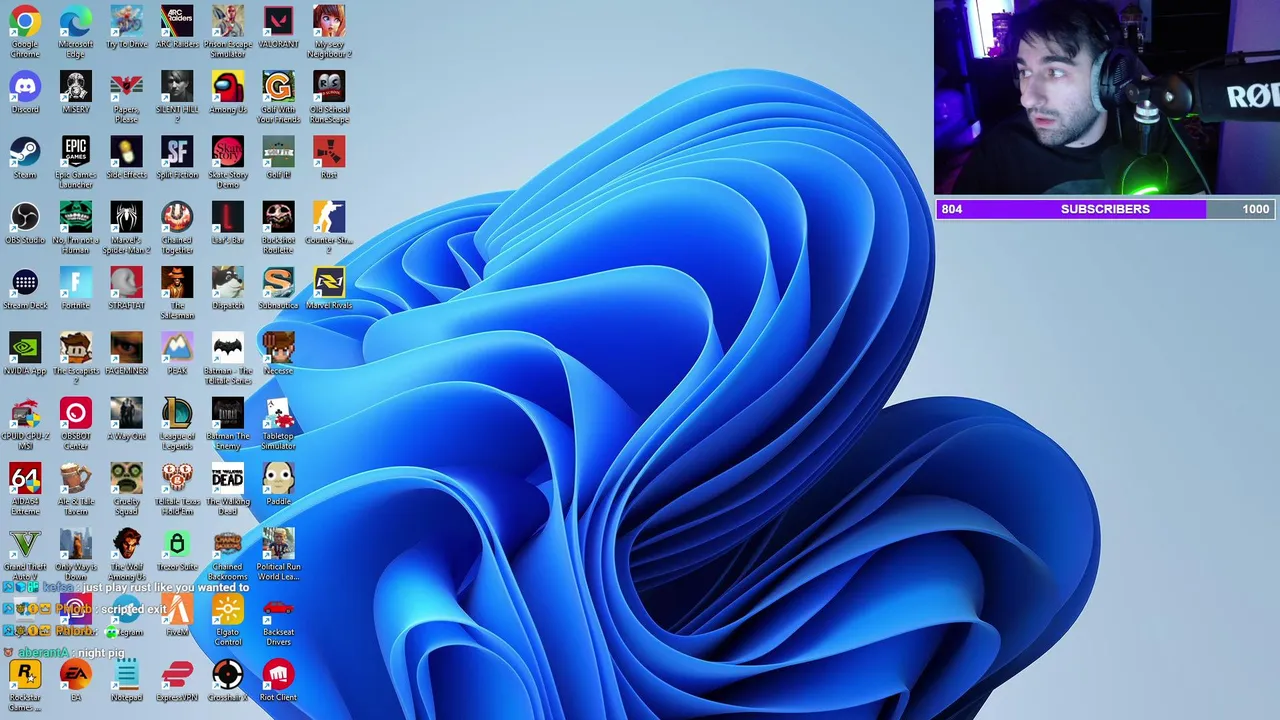
Task: Click the FACEMINER desktop icon
Action: coord(126,348)
